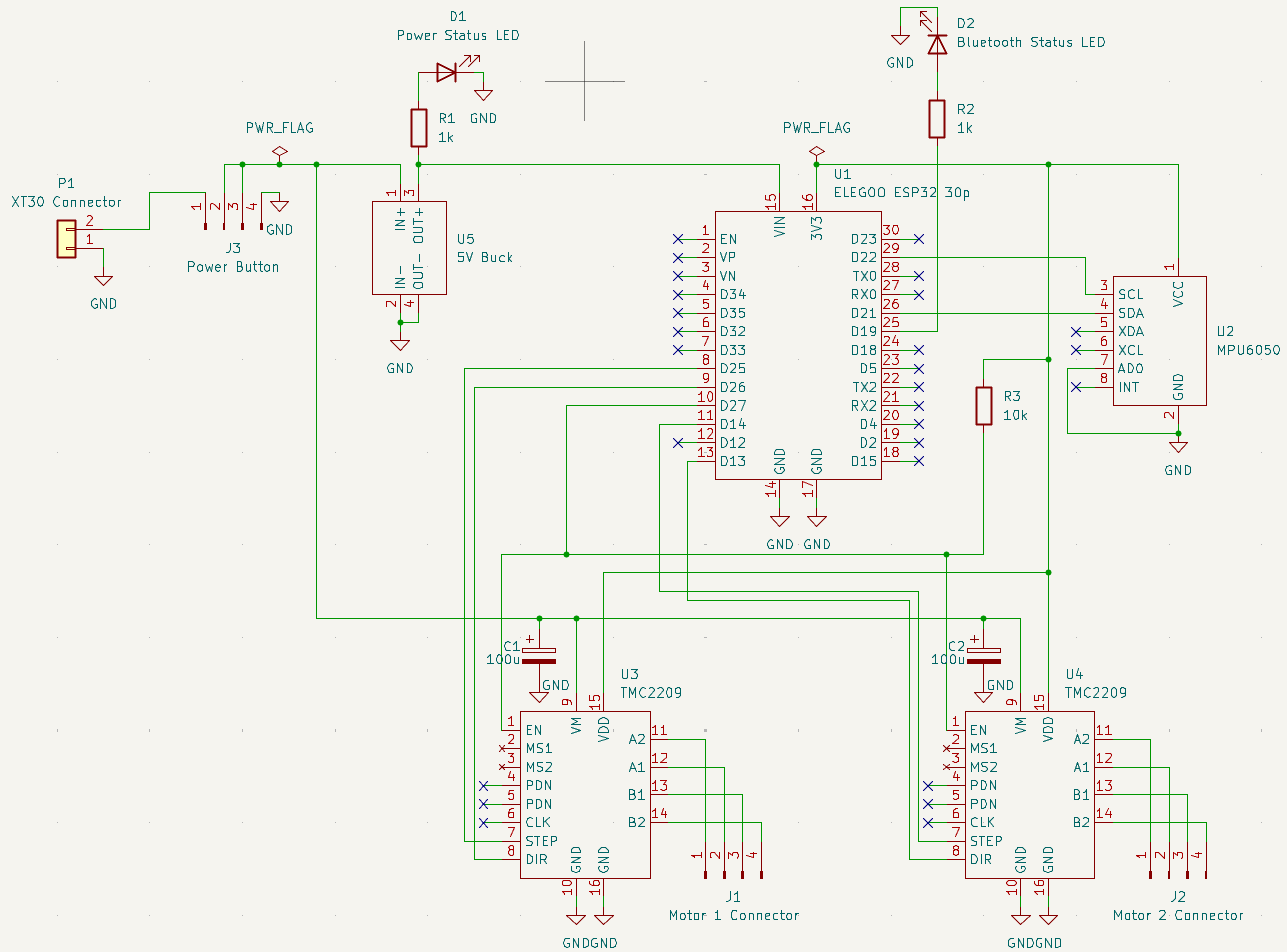Click the no-connect X on ESP32 D12 pin
This screenshot has width=1287, height=952.
tap(677, 442)
